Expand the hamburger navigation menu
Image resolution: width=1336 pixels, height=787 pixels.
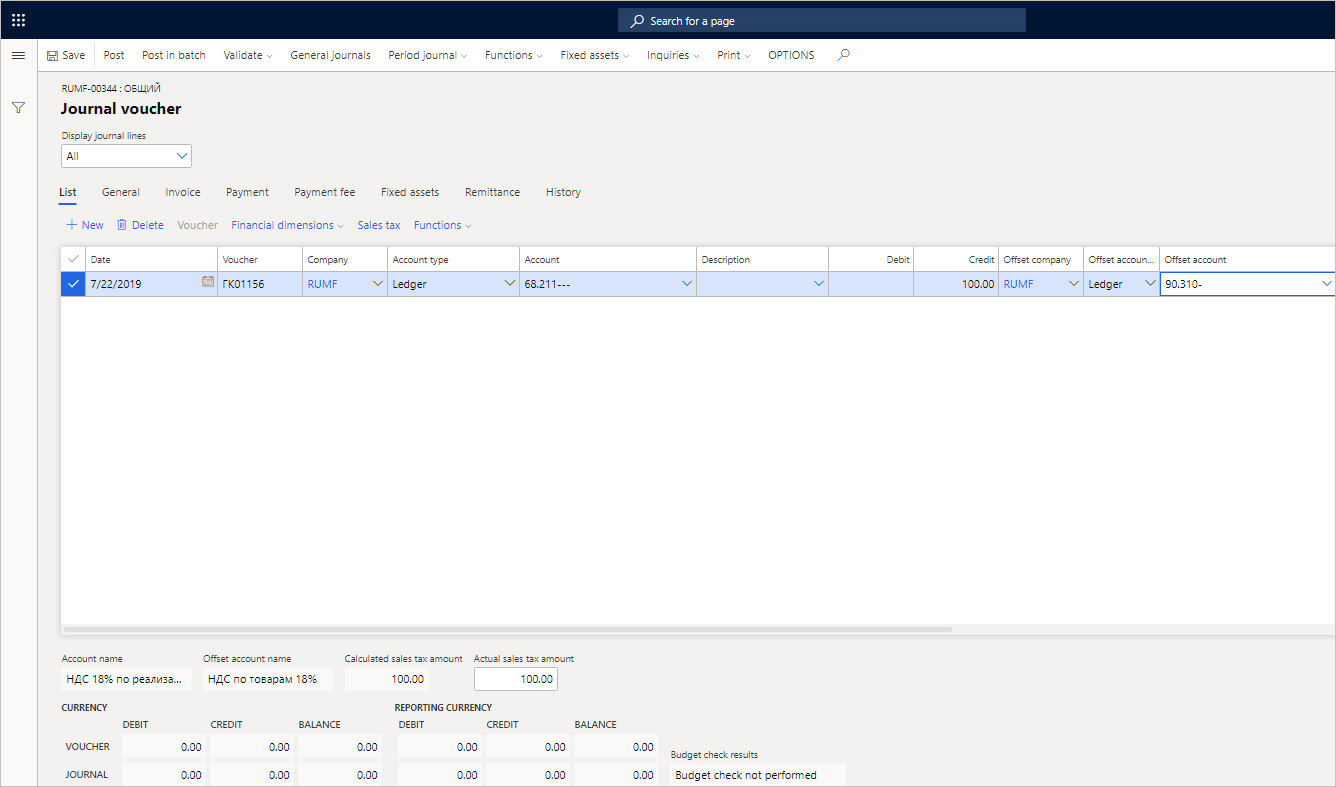(18, 55)
